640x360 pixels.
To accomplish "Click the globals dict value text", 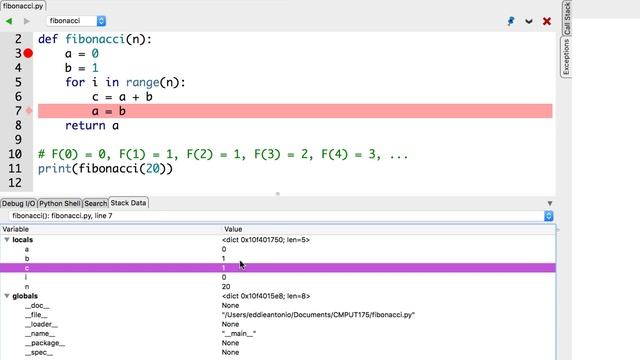I will (x=266, y=296).
